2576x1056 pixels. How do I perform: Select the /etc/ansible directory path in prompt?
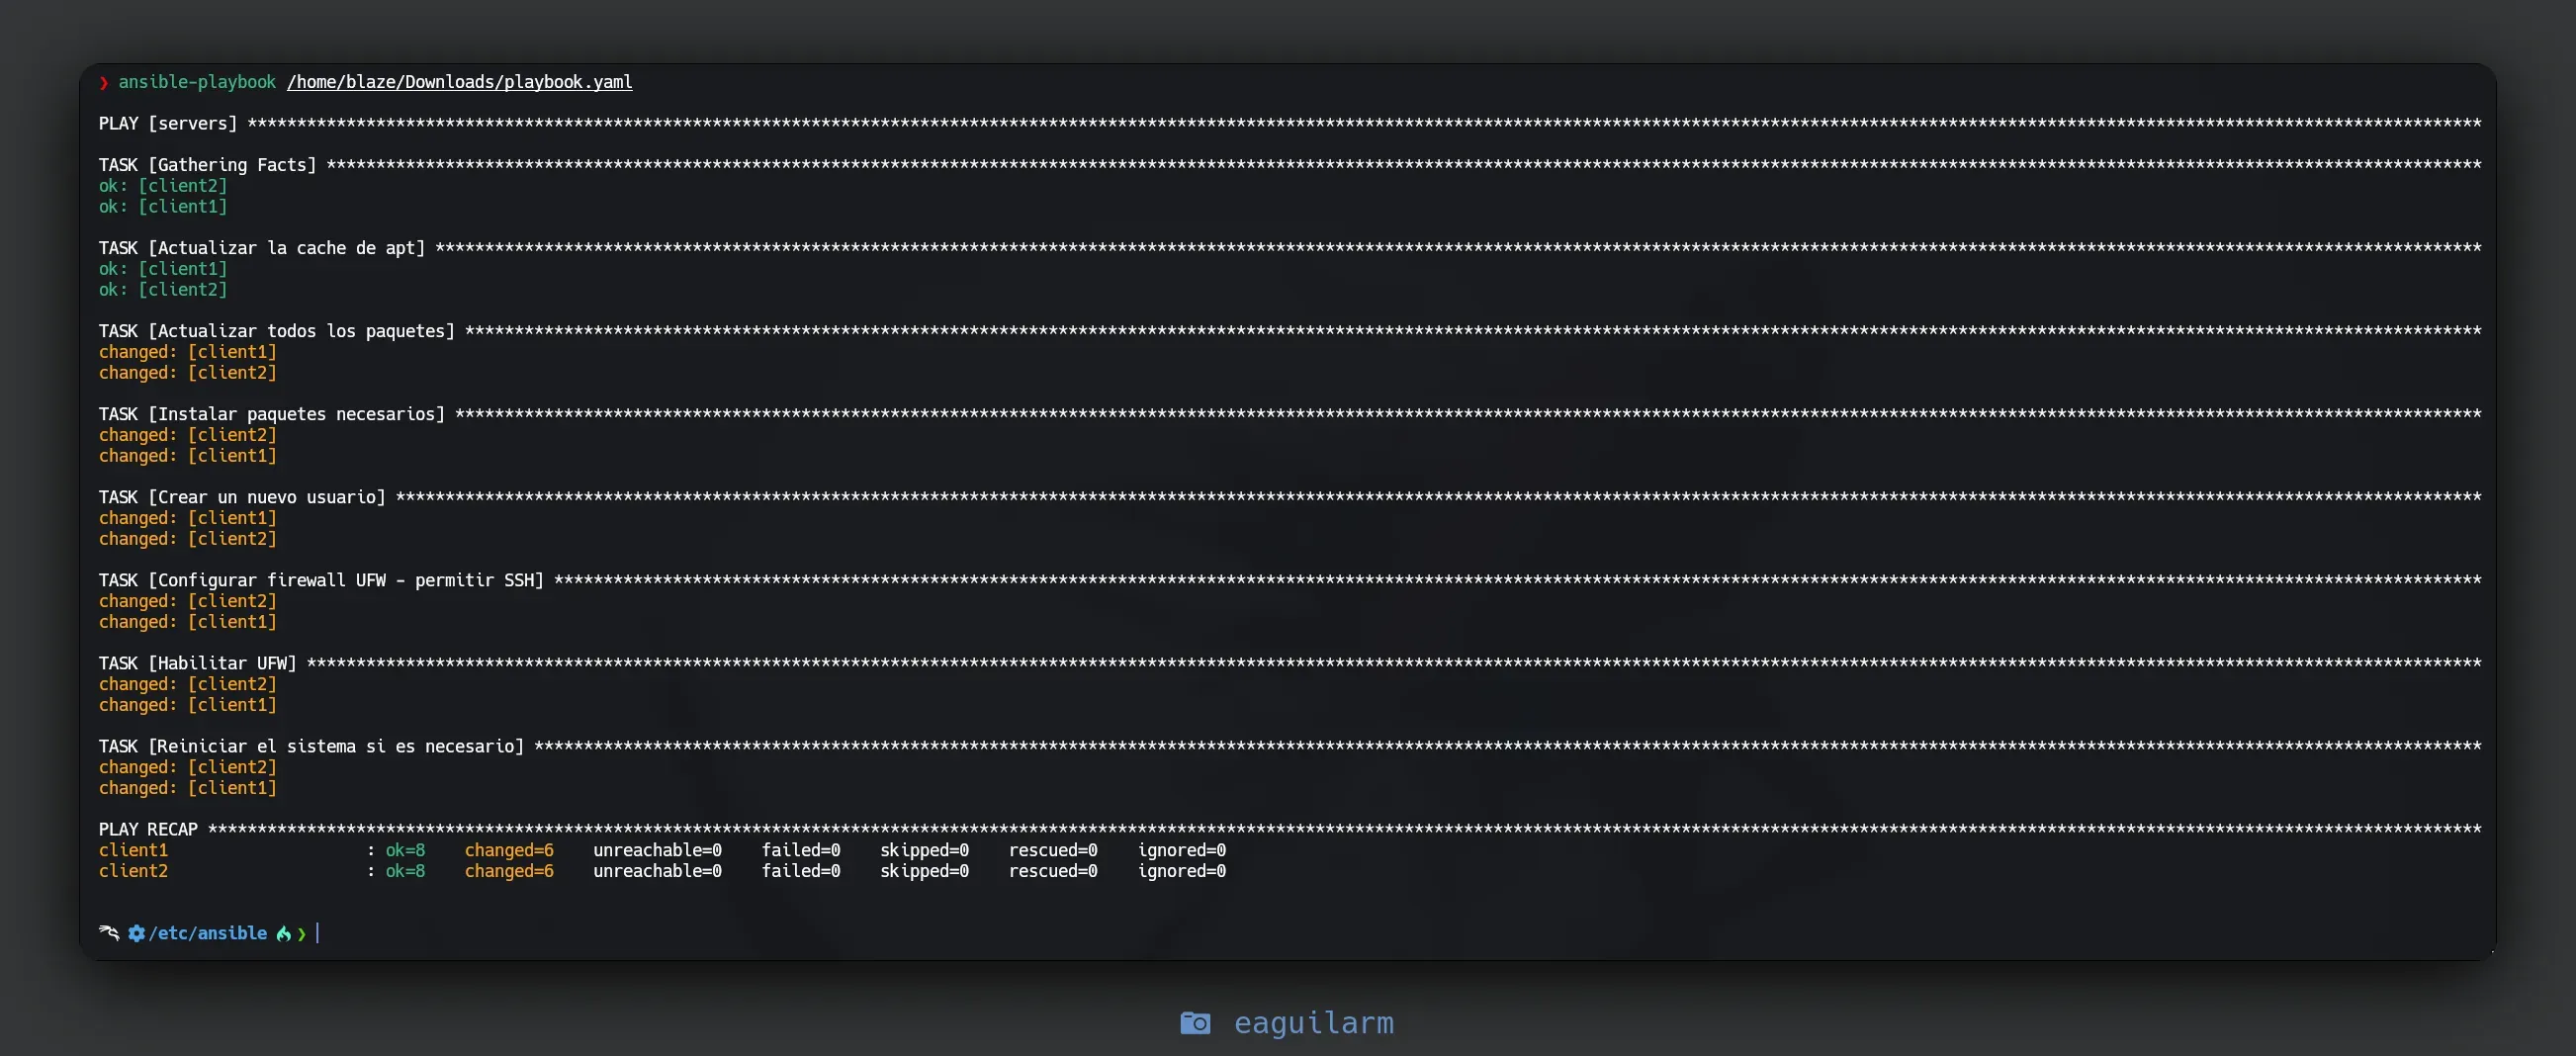208,932
